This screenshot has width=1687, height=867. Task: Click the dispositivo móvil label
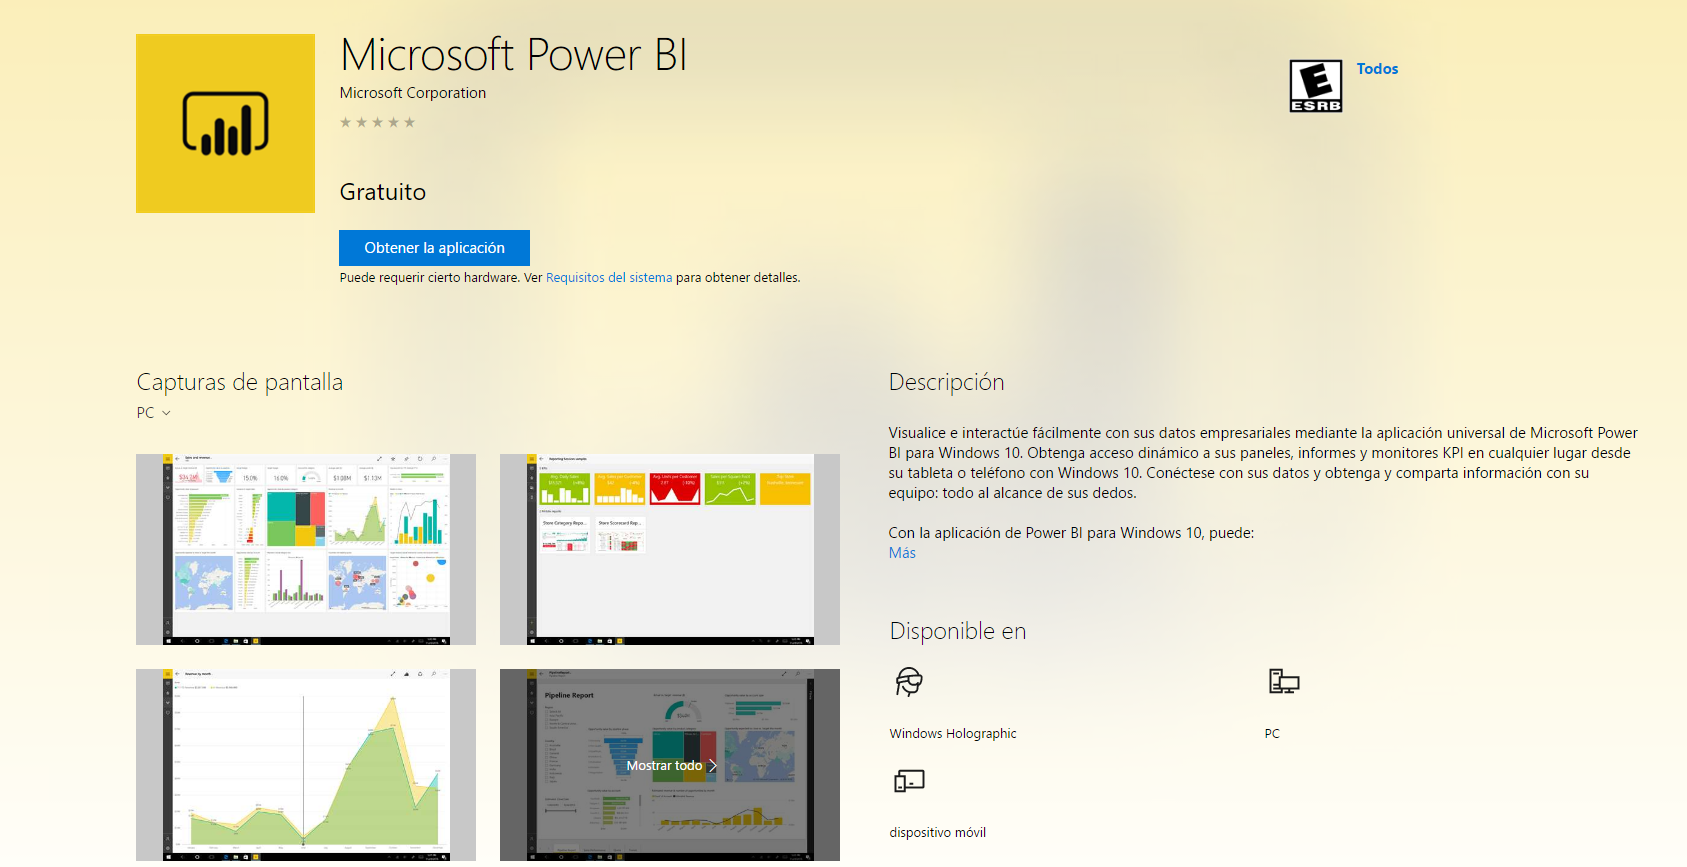pyautogui.click(x=938, y=833)
